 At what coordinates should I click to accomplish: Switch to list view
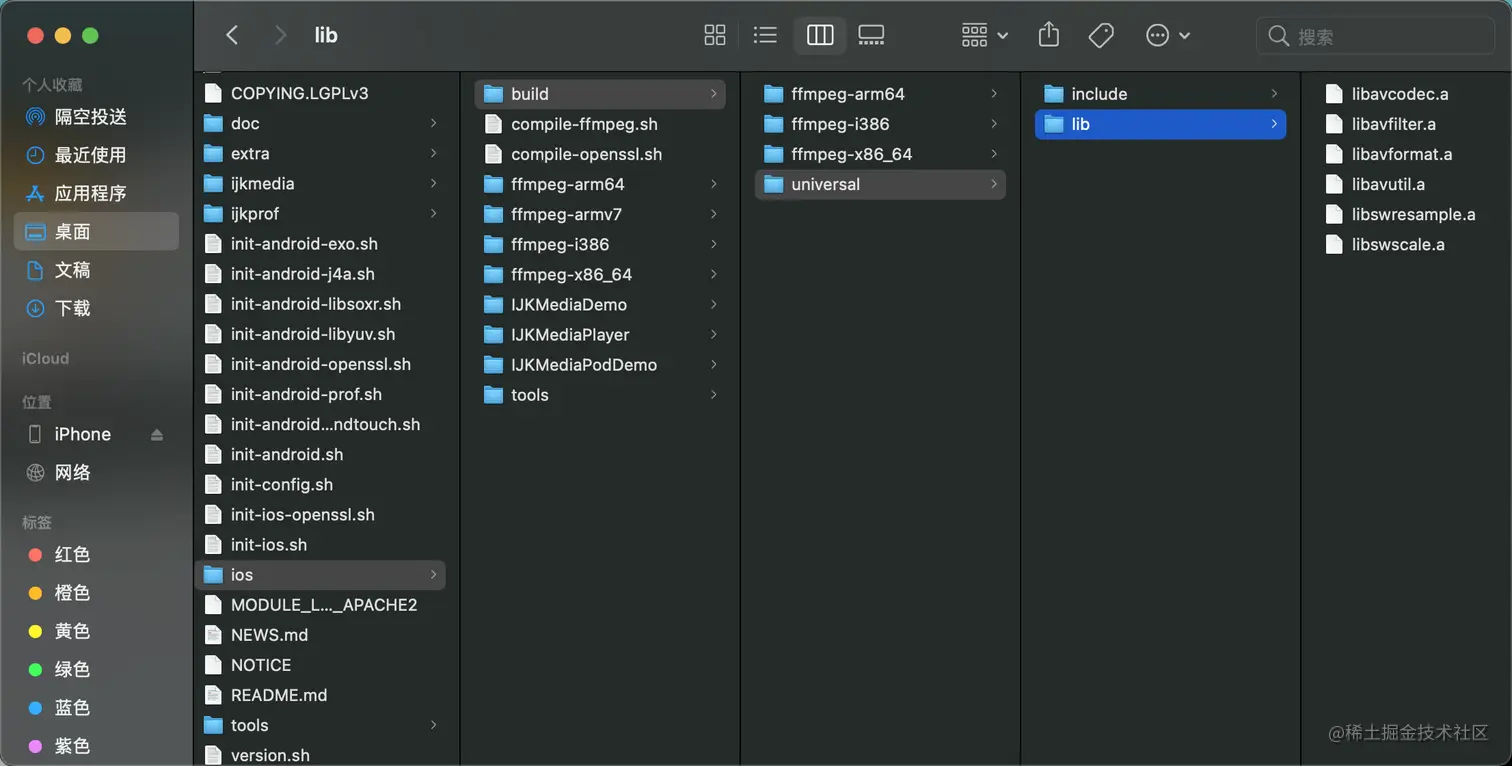coord(765,36)
